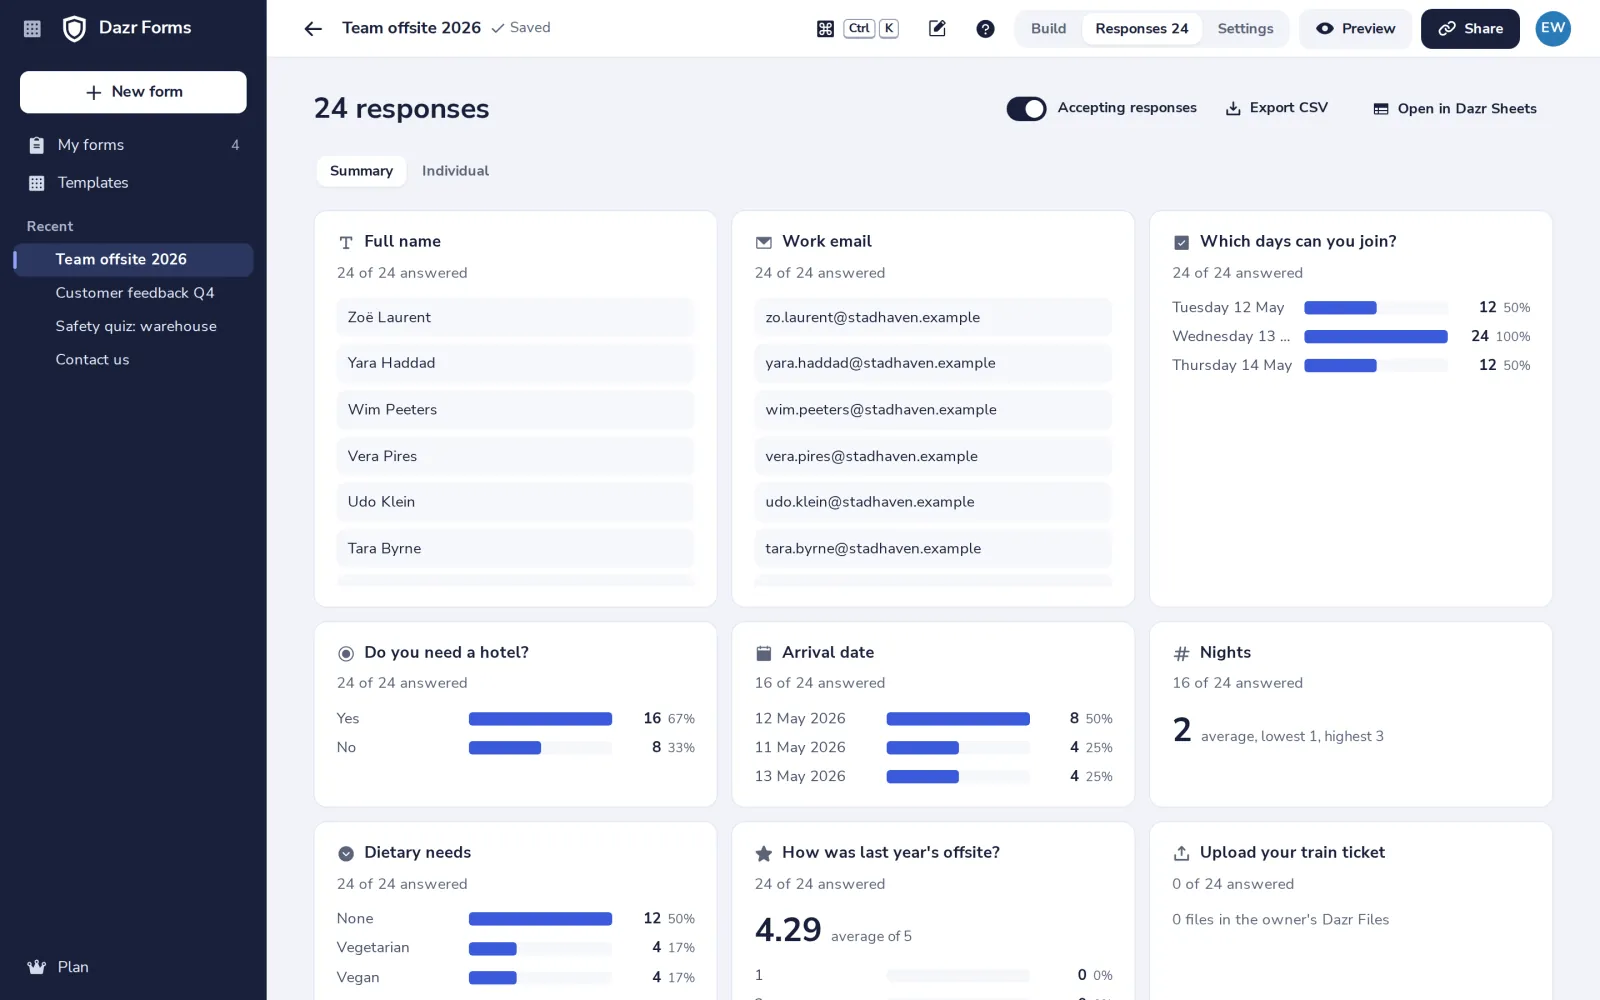Click the Plan crown icon

coord(37,967)
